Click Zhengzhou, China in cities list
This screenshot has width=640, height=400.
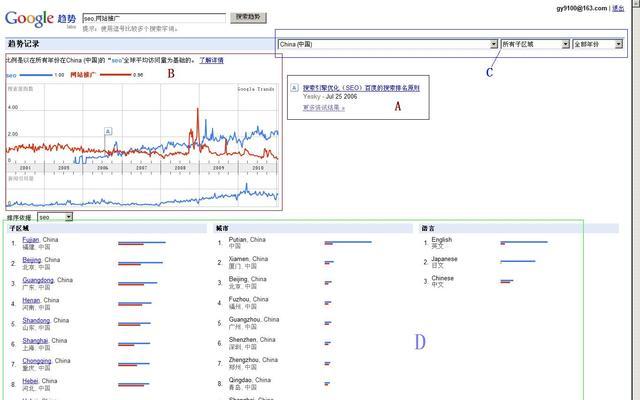(x=253, y=360)
